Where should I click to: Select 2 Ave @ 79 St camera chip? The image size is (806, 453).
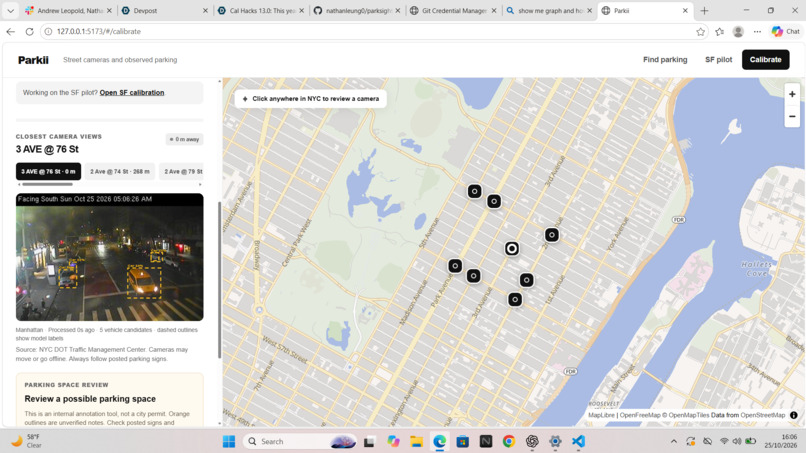tap(183, 171)
